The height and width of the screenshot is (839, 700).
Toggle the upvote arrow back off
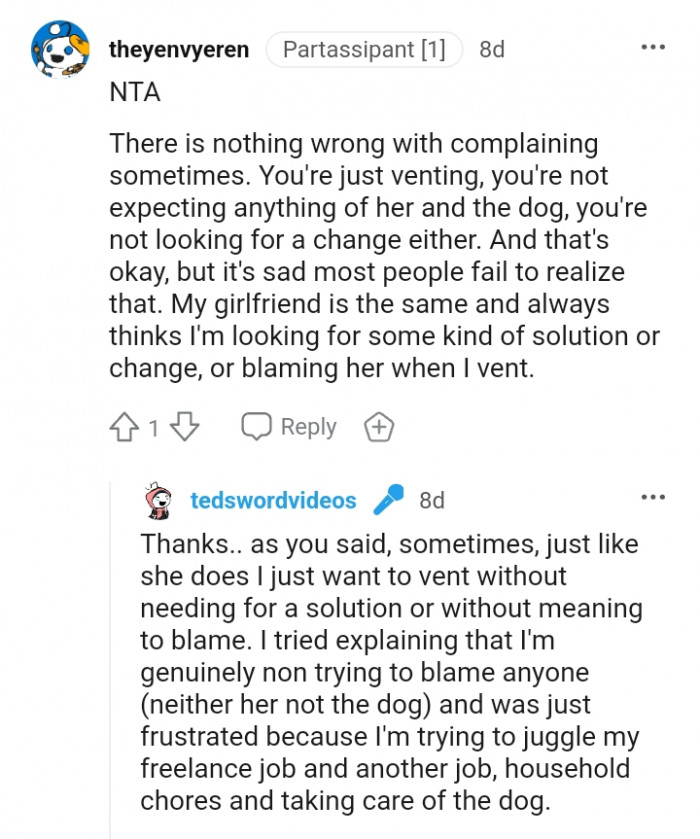[x=123, y=426]
